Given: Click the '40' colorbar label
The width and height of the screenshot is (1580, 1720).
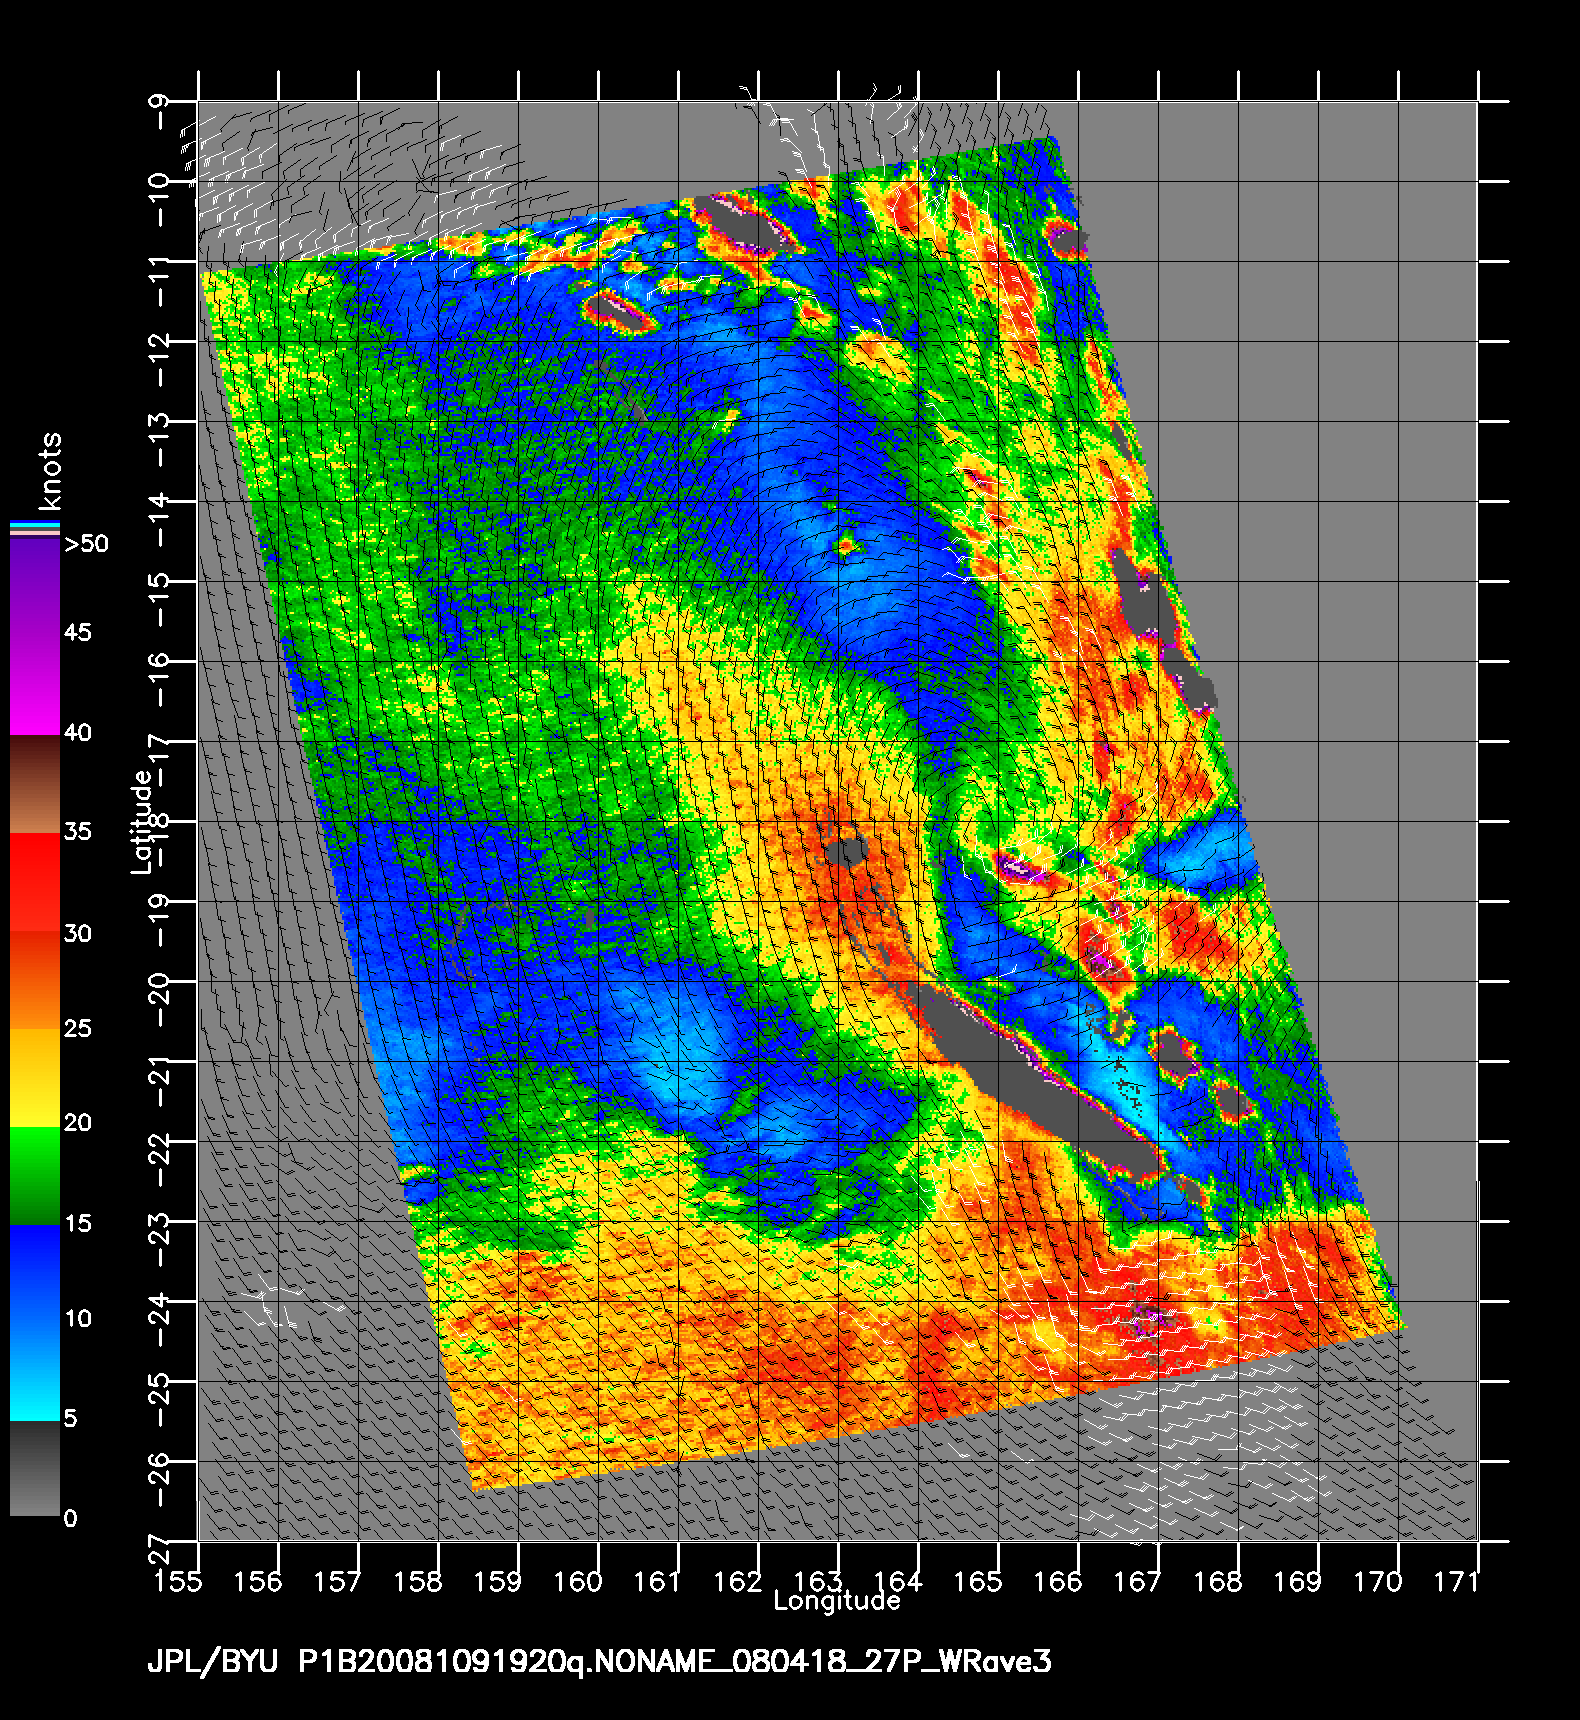Looking at the screenshot, I should (x=78, y=733).
